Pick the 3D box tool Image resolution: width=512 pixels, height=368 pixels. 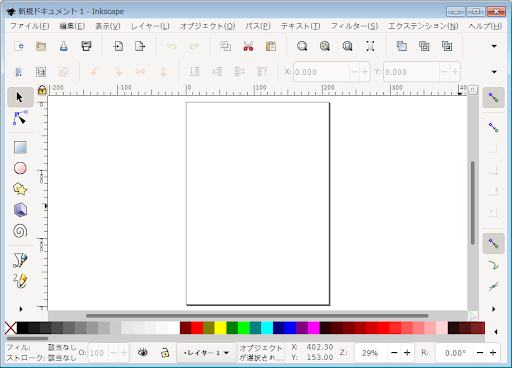(x=20, y=210)
